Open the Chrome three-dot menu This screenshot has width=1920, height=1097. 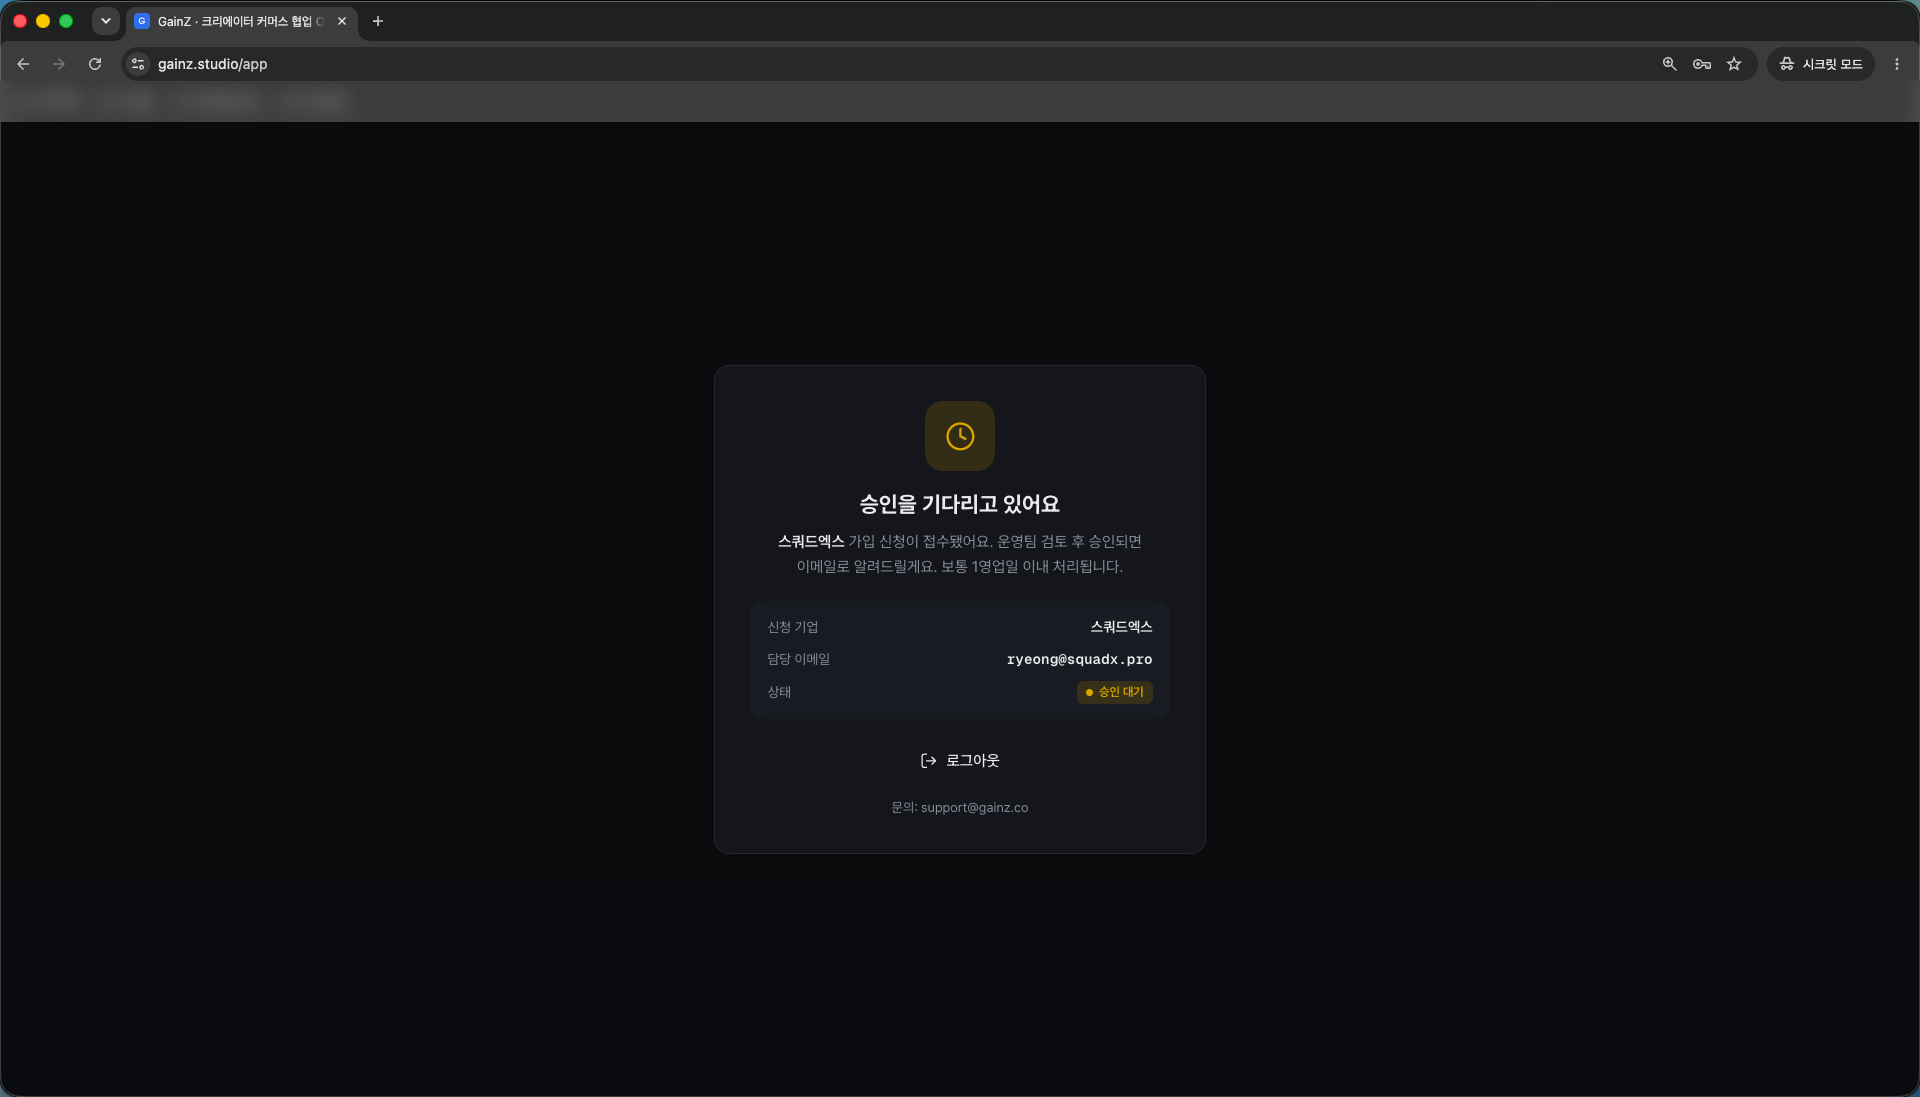click(x=1896, y=64)
